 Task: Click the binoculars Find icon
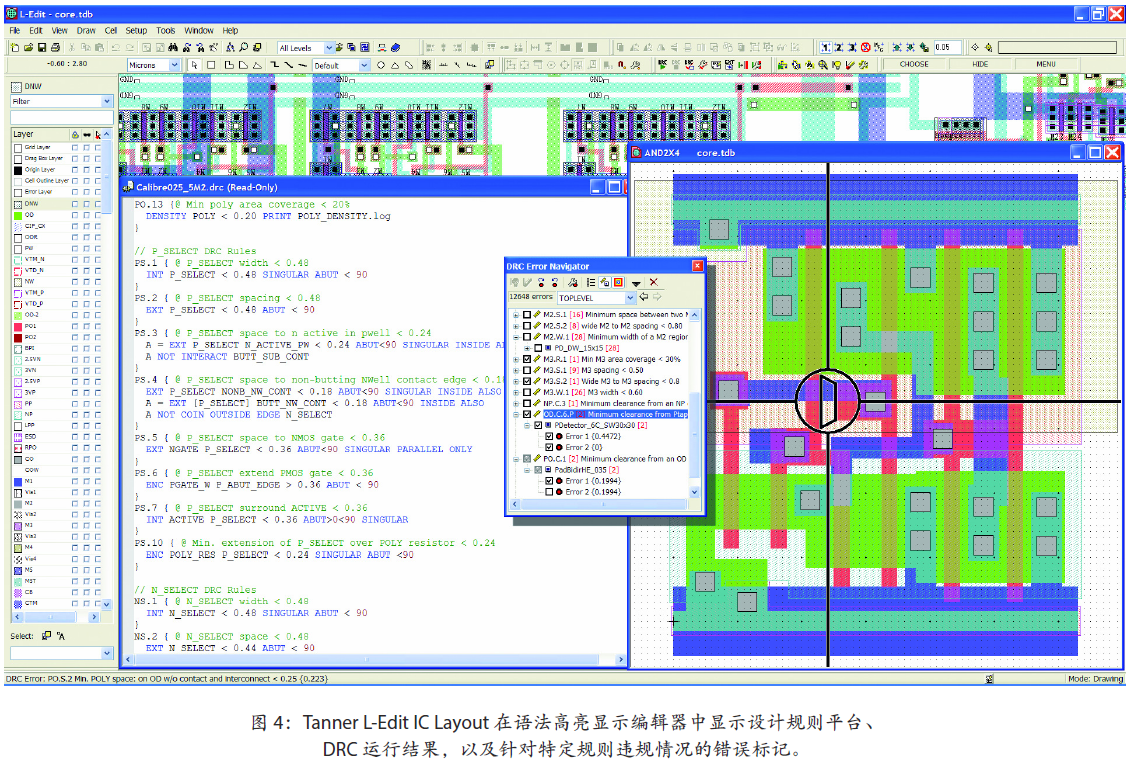click(x=173, y=47)
